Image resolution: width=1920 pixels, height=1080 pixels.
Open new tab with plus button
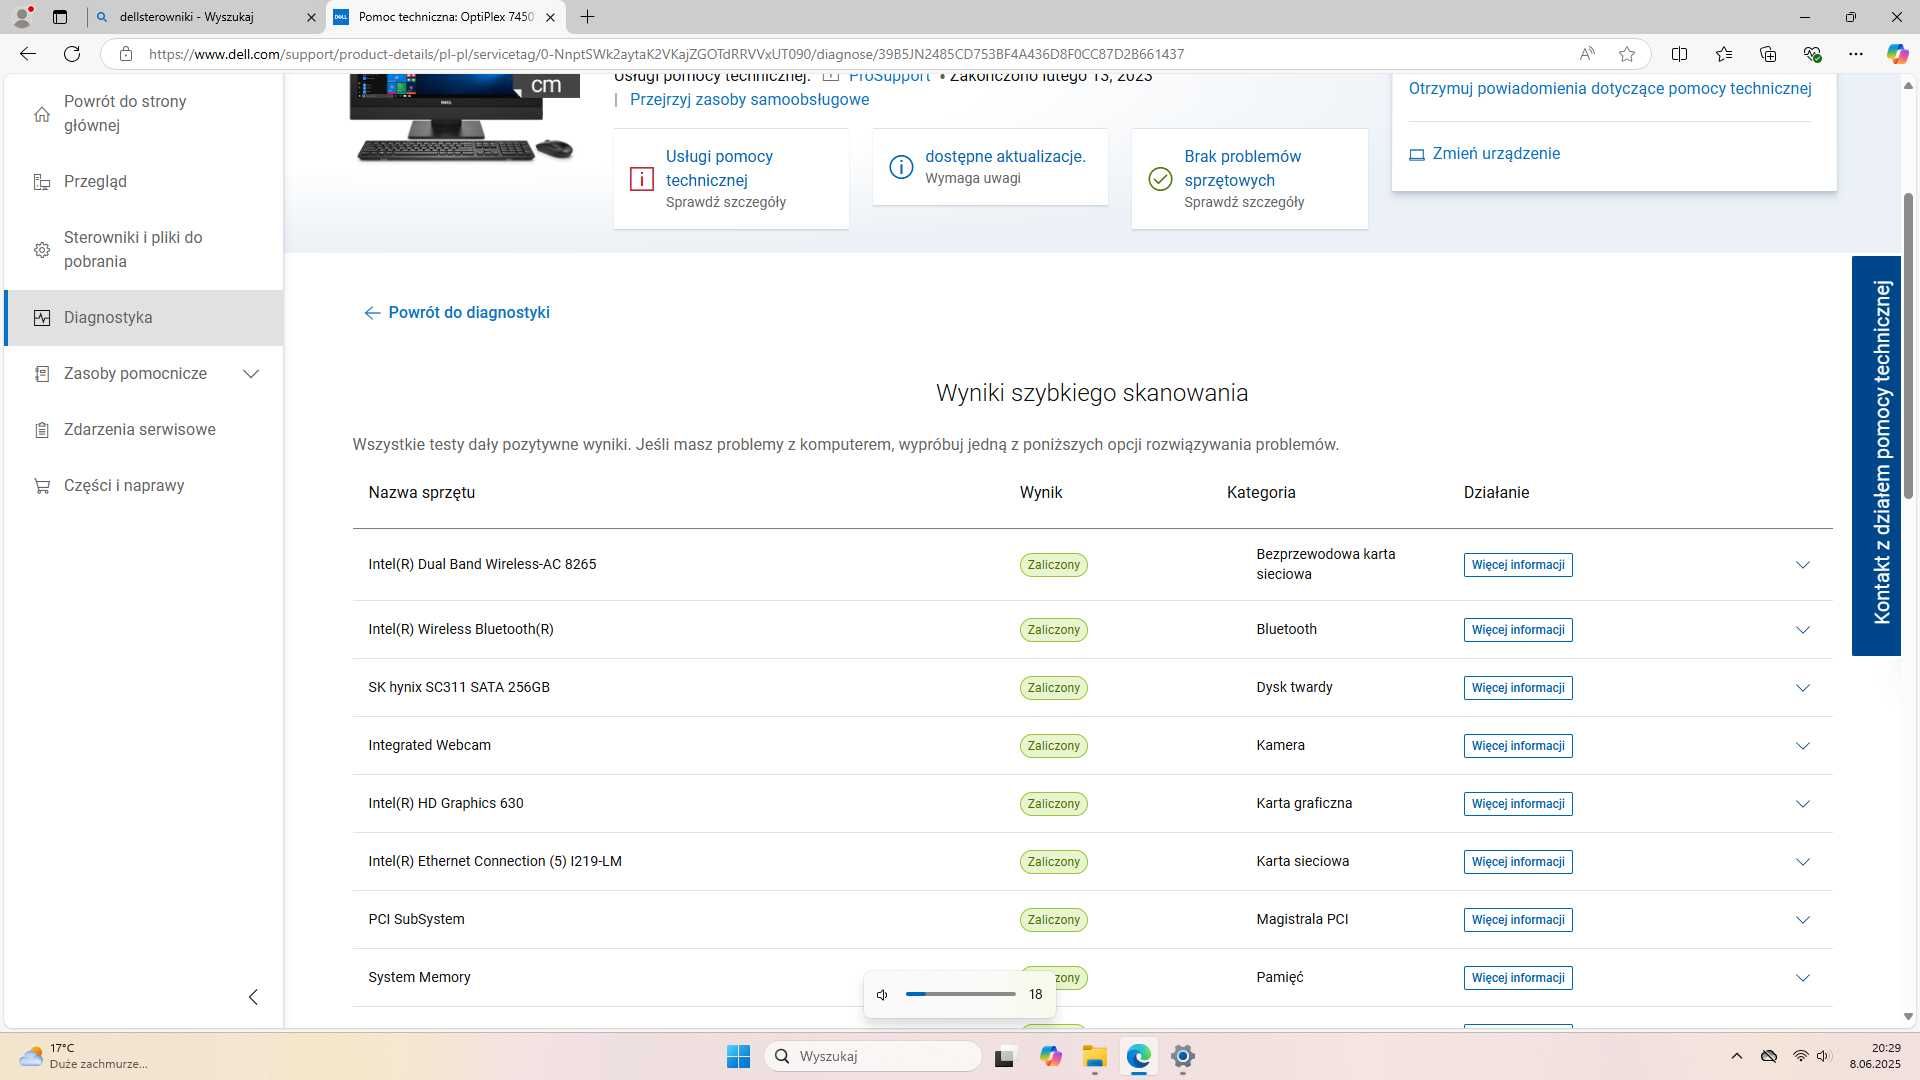[587, 17]
